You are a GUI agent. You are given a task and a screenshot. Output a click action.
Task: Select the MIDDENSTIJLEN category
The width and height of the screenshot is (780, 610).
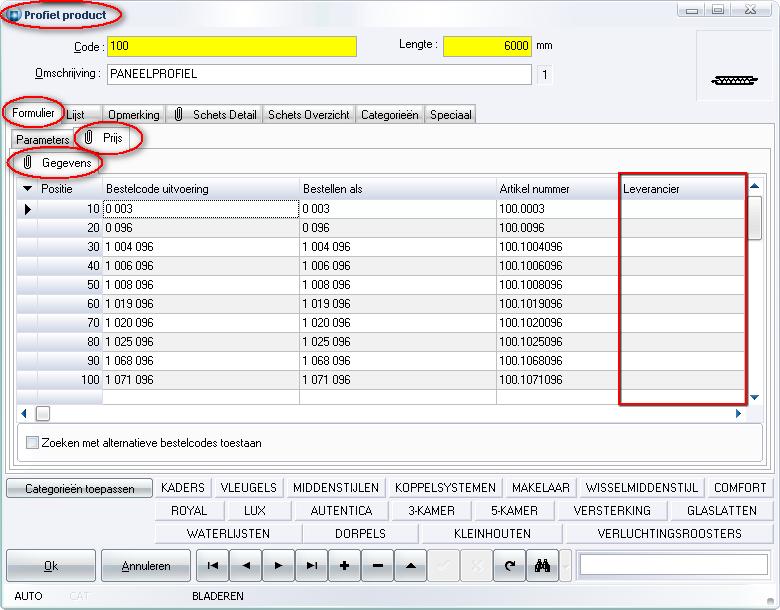336,488
